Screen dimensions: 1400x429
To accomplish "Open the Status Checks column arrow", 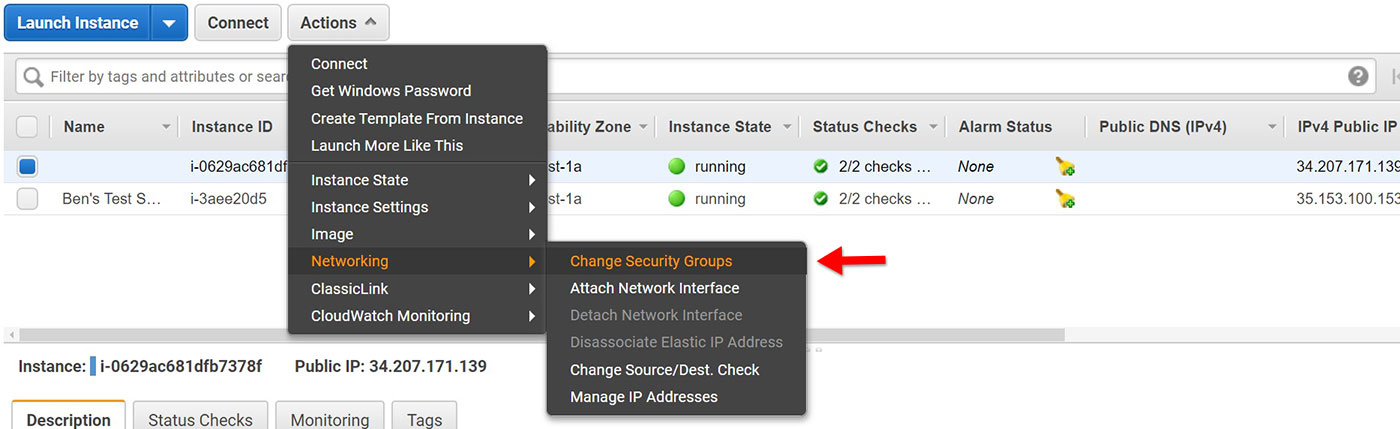I will coord(933,127).
